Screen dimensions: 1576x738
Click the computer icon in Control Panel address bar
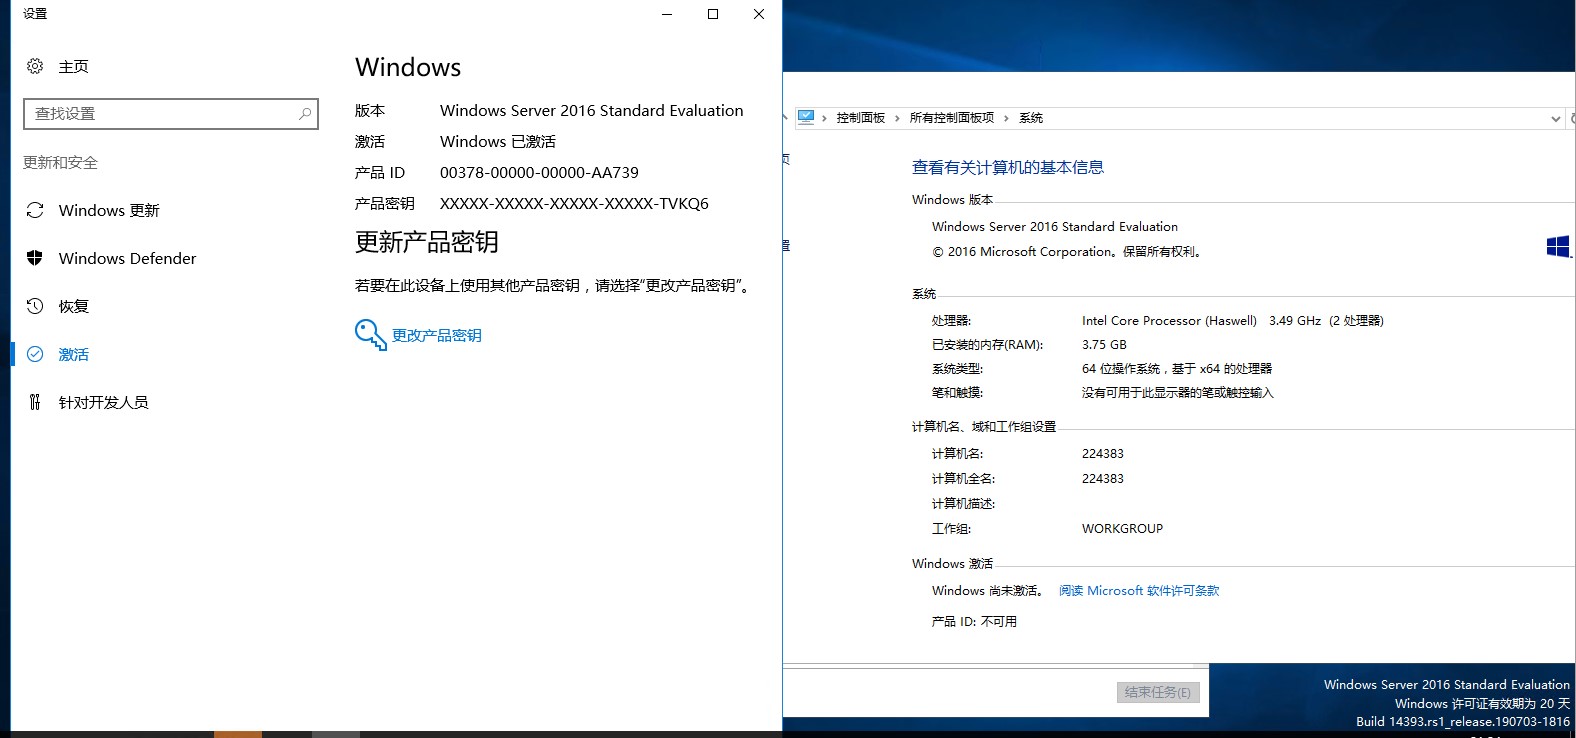click(806, 117)
